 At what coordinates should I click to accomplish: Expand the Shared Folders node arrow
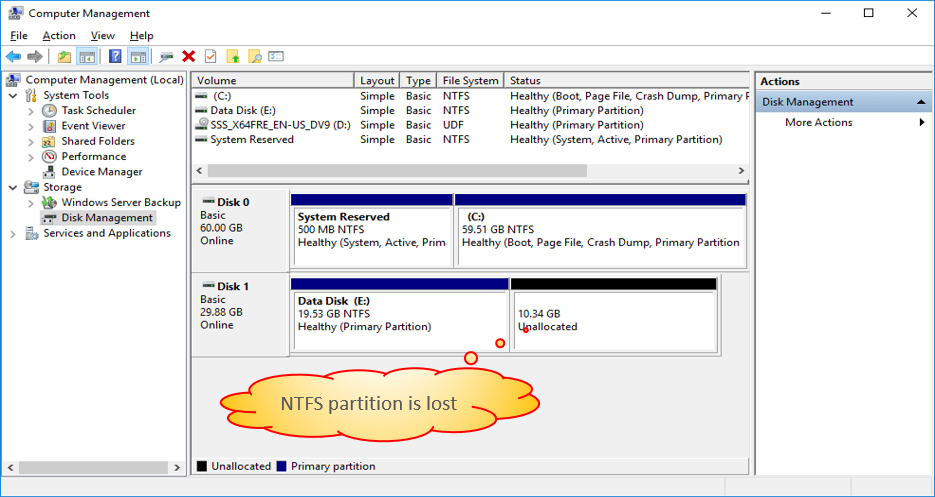[x=31, y=141]
